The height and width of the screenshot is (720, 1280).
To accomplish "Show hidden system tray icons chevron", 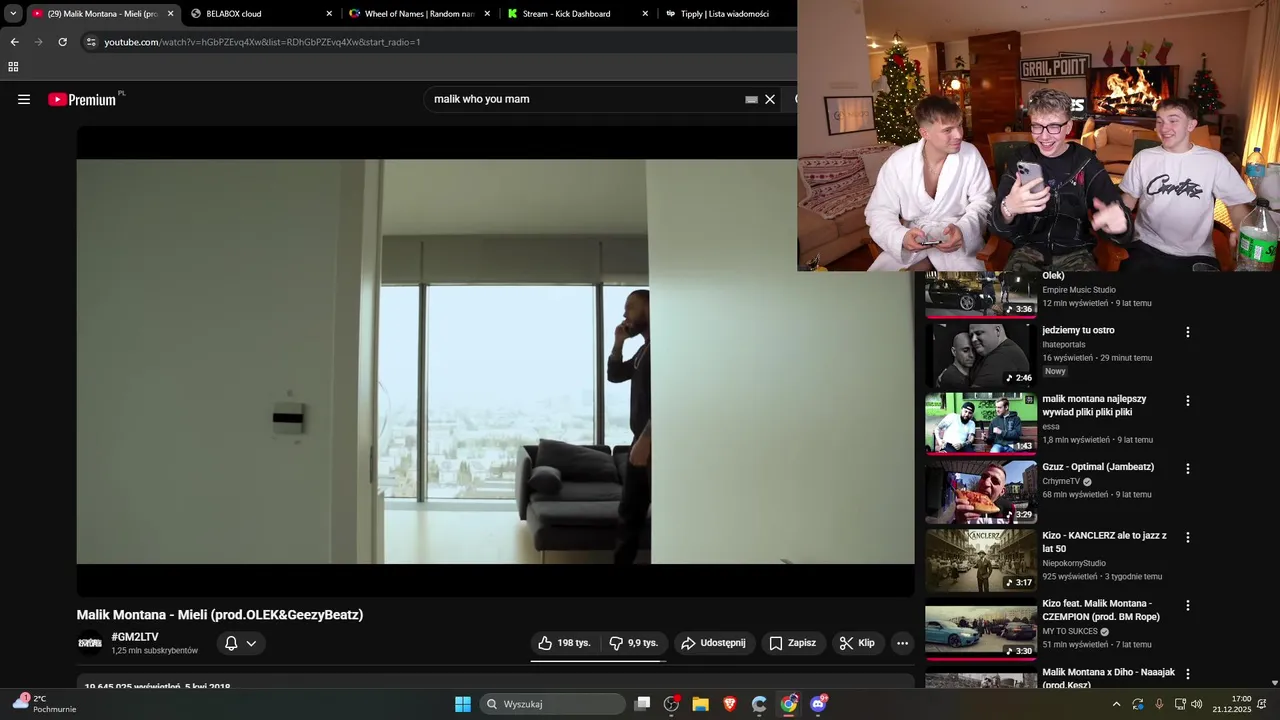I will [1116, 704].
